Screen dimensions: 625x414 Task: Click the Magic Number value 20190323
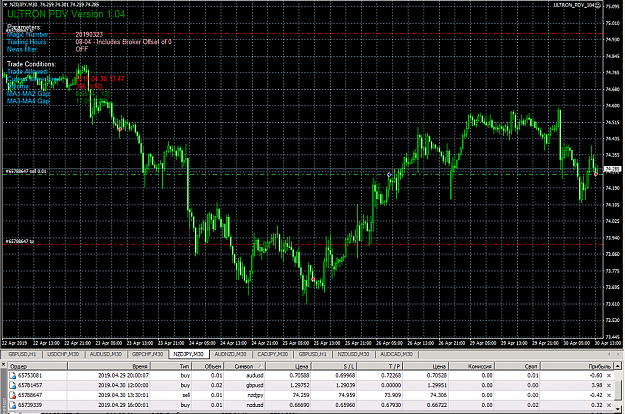tap(89, 35)
